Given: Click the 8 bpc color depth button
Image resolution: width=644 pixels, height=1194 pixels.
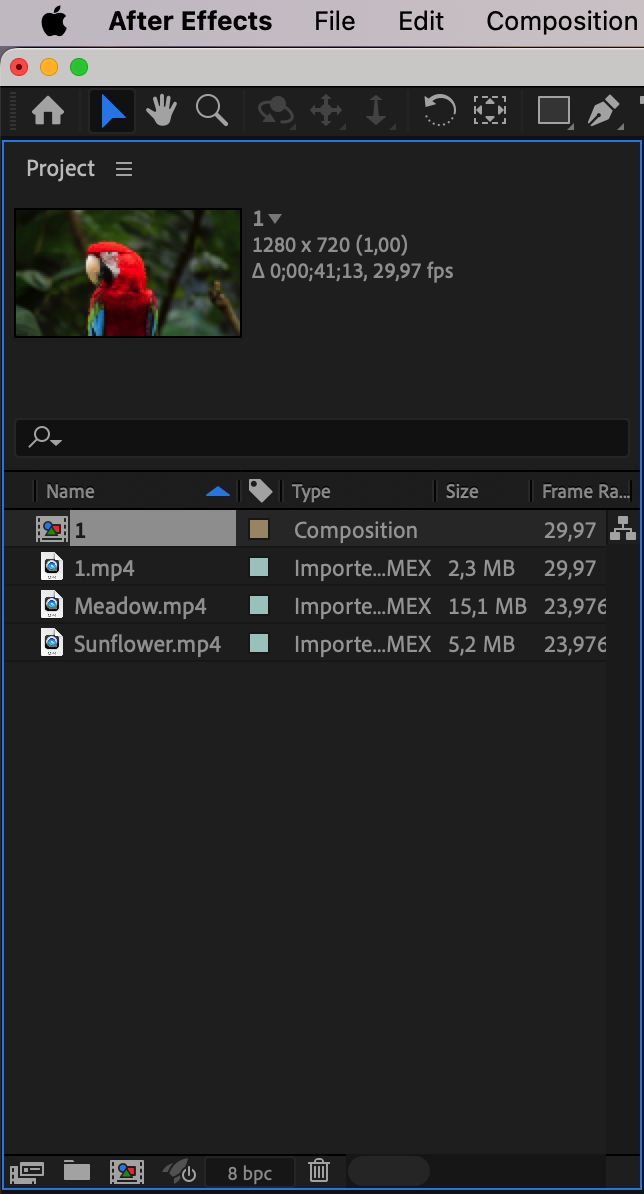Looking at the screenshot, I should click(249, 1173).
